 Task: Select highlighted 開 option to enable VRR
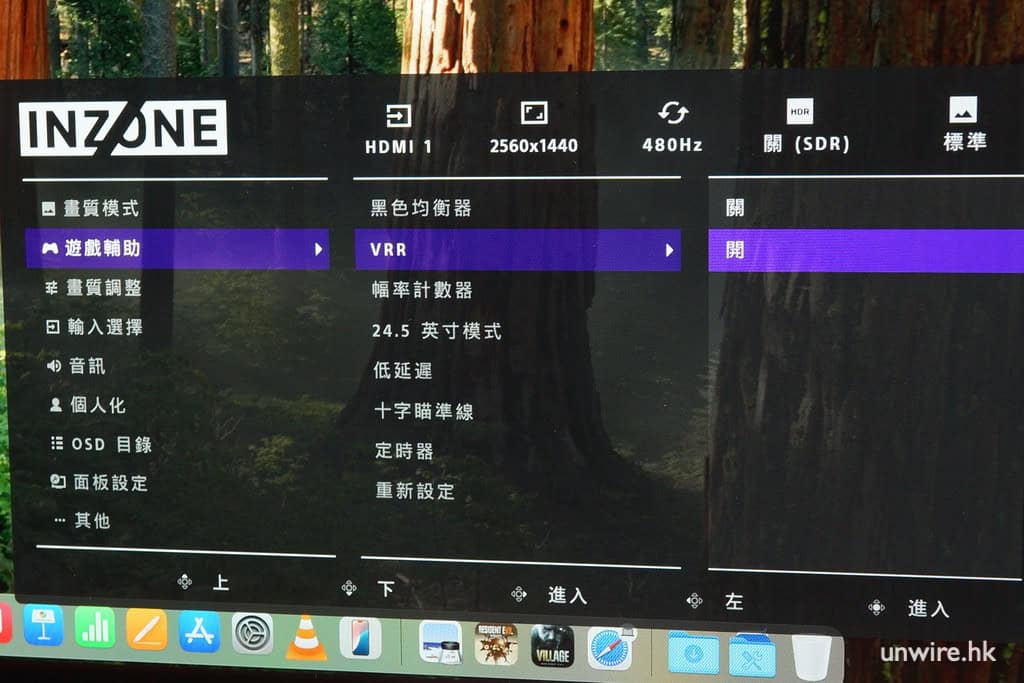click(735, 250)
